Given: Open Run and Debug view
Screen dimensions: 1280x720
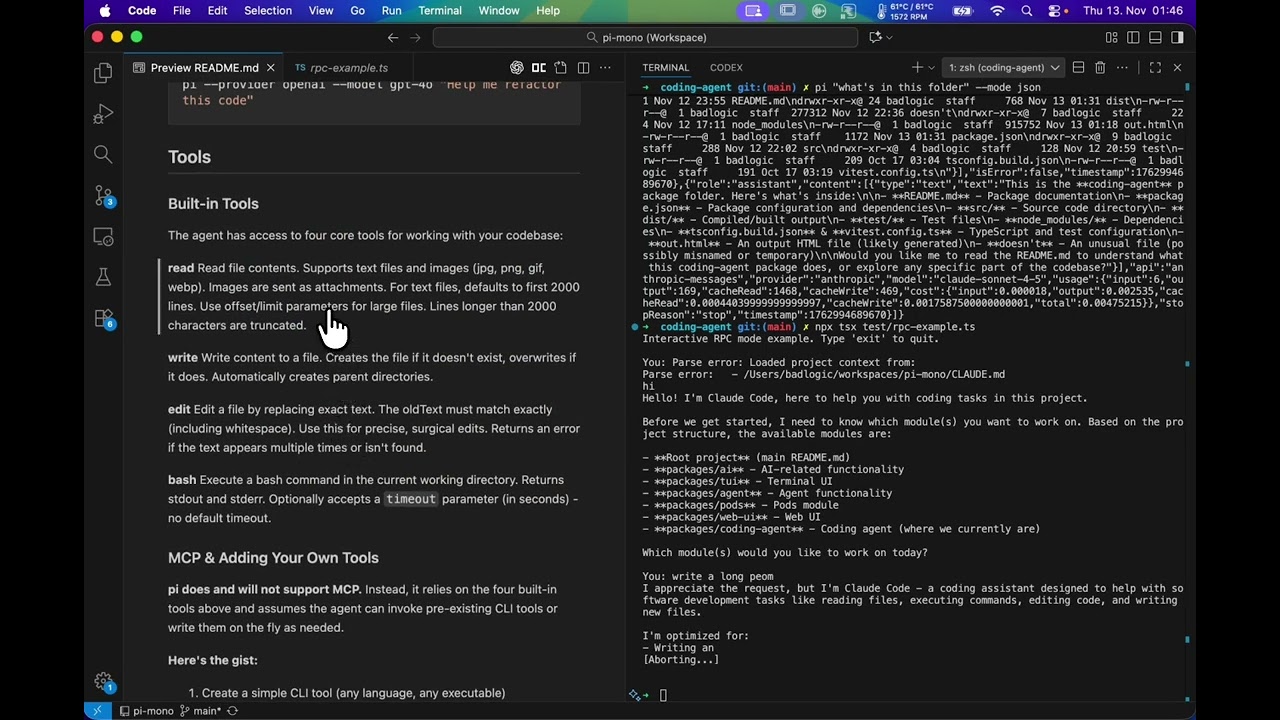Looking at the screenshot, I should pyautogui.click(x=103, y=114).
